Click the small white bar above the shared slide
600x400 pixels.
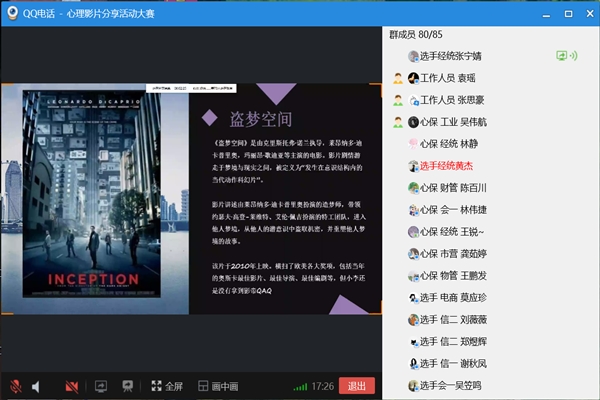[191, 88]
